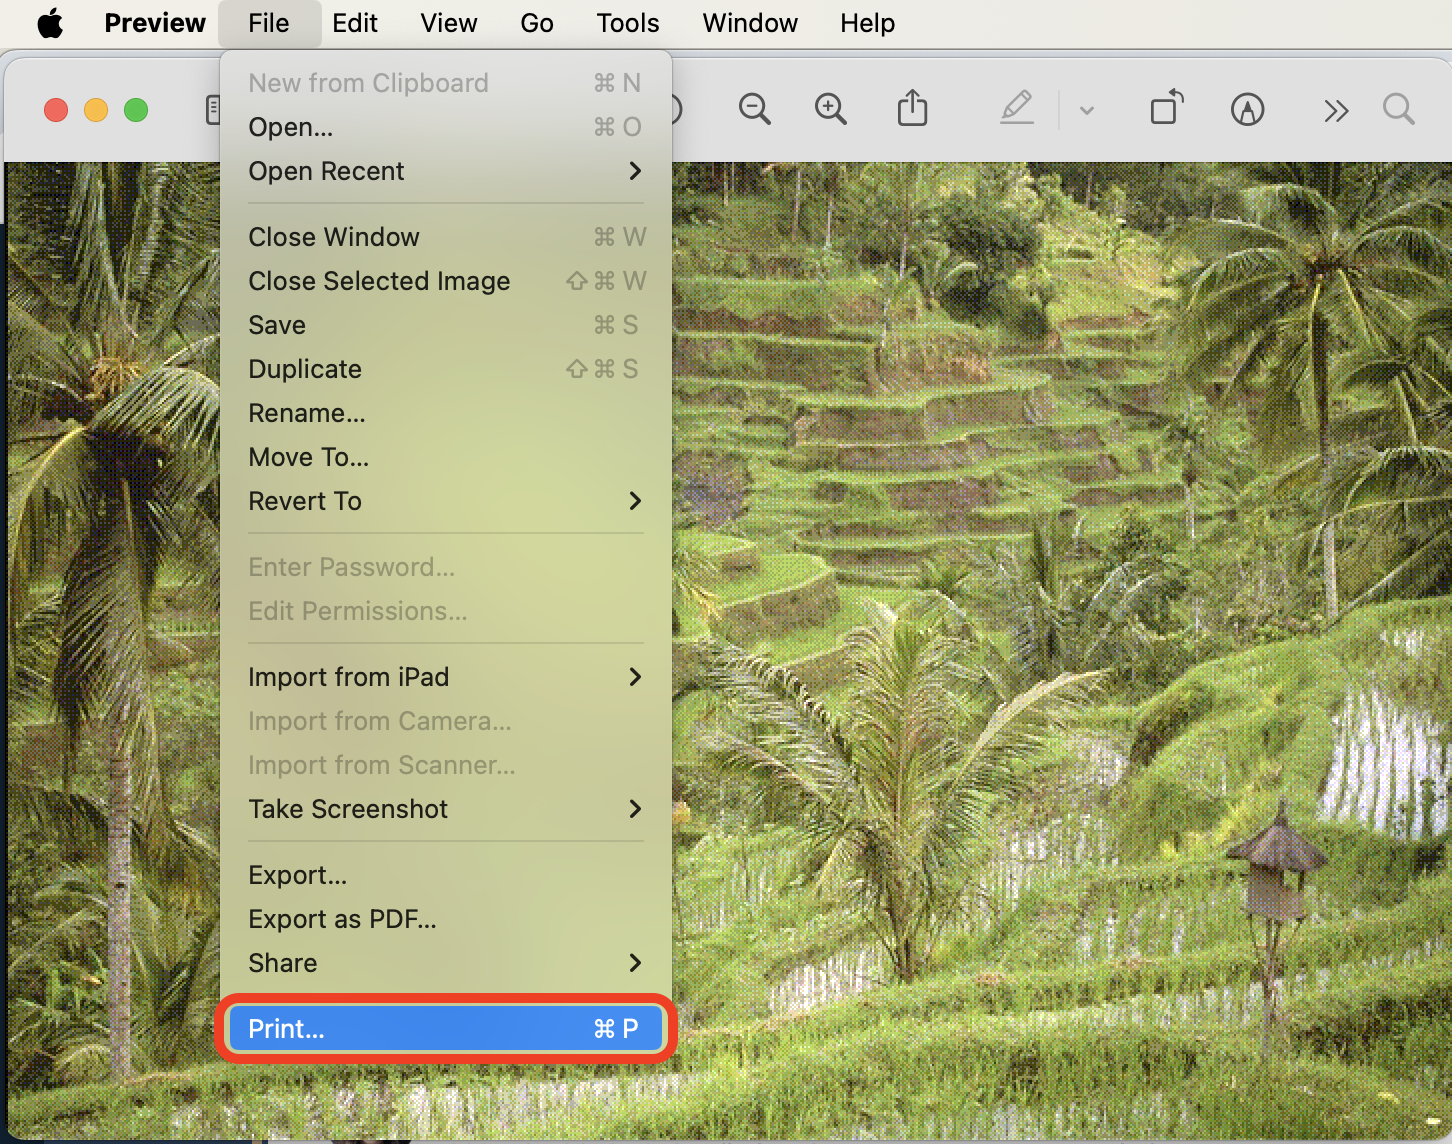This screenshot has width=1452, height=1144.
Task: Open search with the magnifying glass icon
Action: (x=1398, y=109)
